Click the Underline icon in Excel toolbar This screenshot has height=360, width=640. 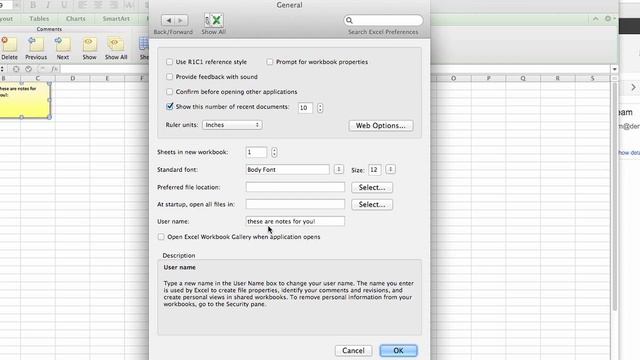64,5
